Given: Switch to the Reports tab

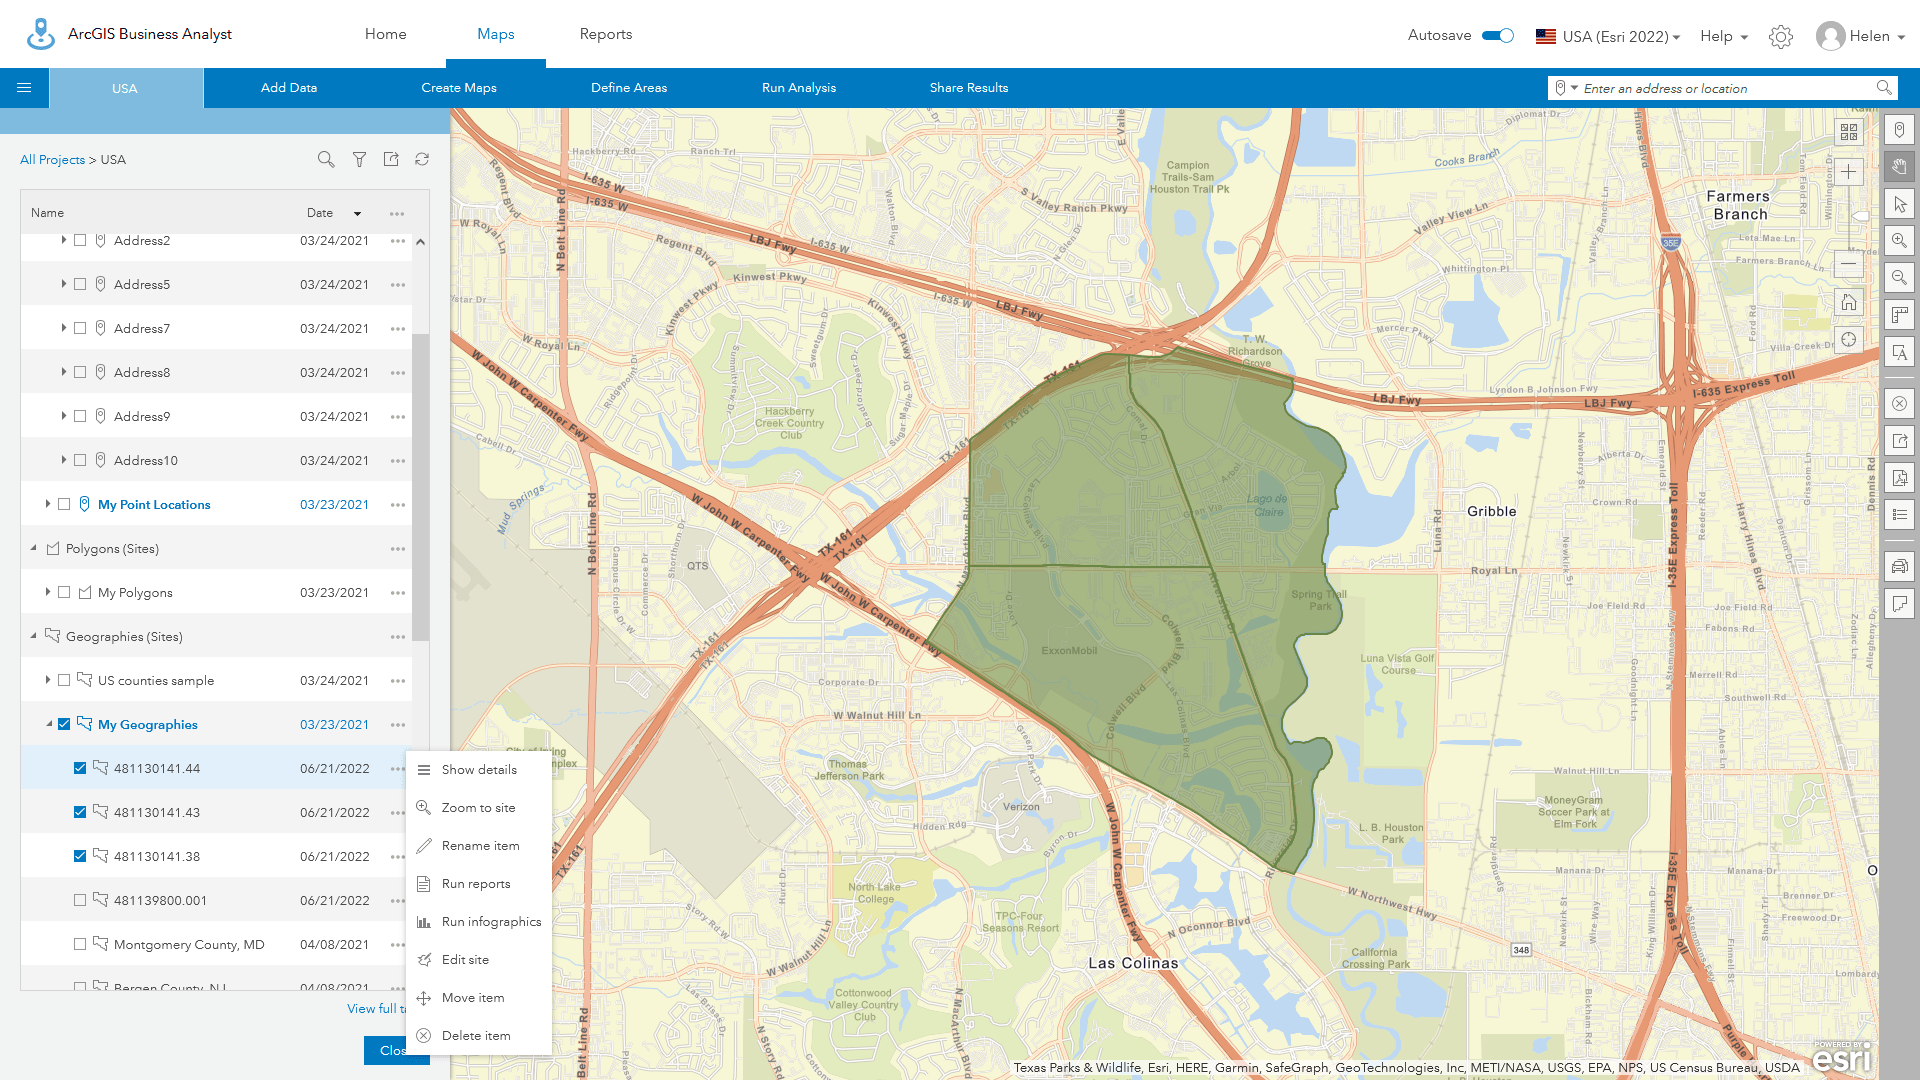Looking at the screenshot, I should point(605,33).
